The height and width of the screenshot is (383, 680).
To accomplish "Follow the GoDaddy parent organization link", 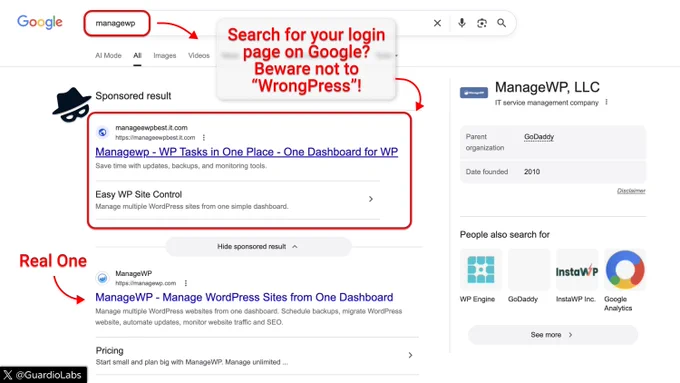I will 539,137.
